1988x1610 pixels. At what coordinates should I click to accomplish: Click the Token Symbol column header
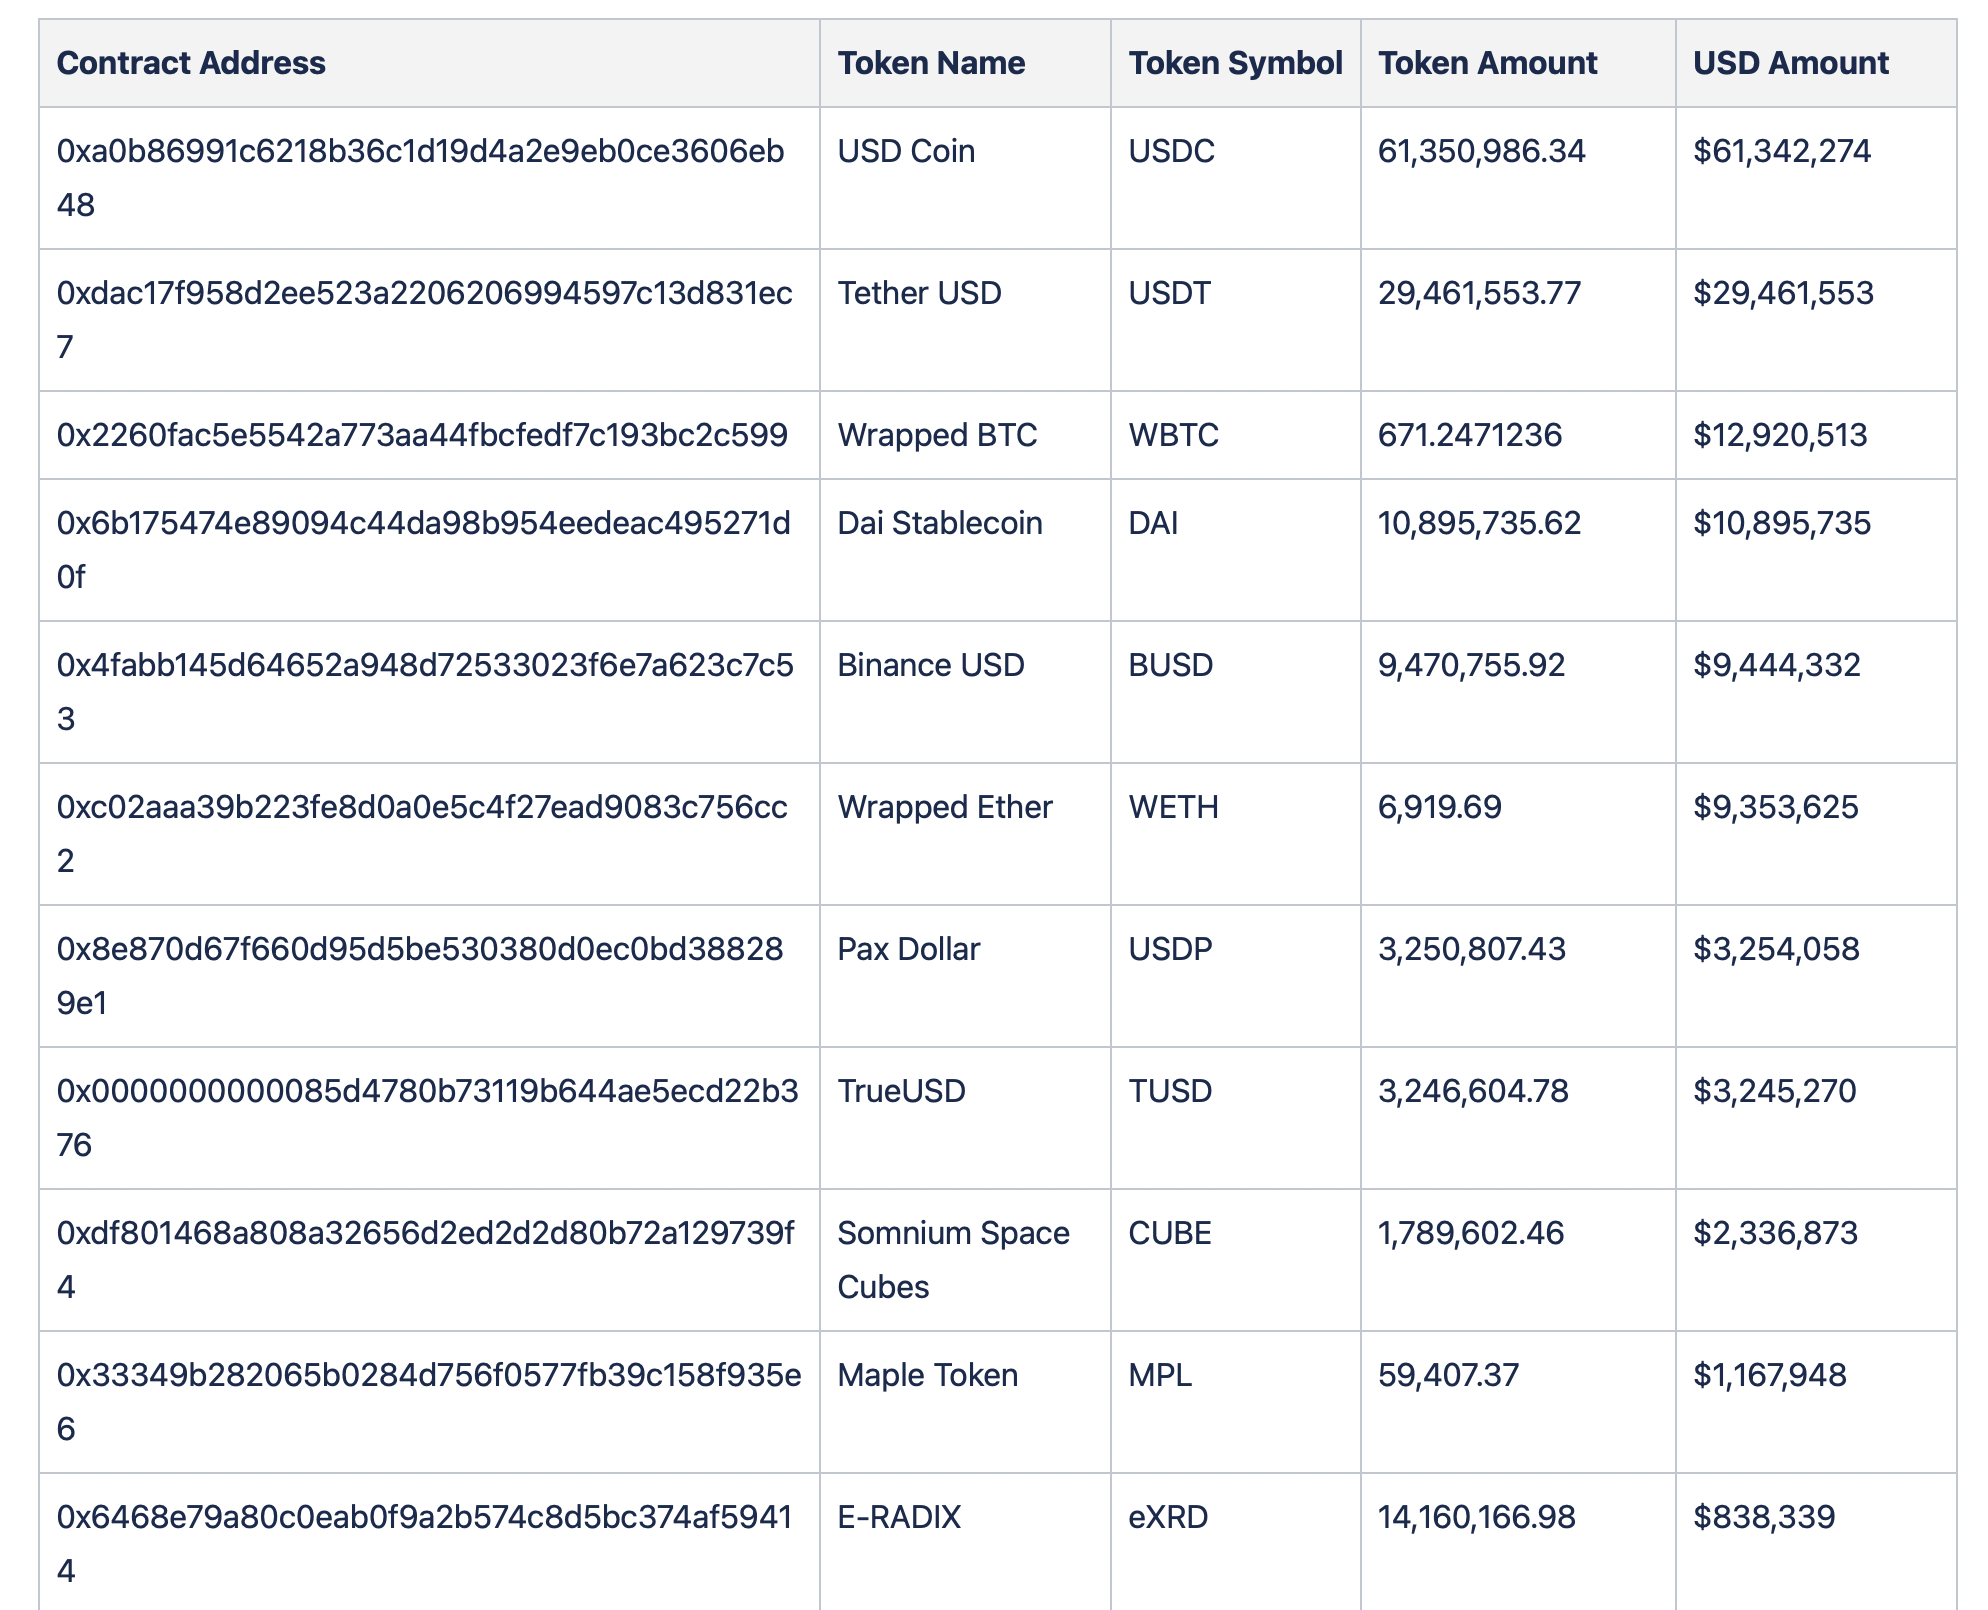coord(1234,63)
